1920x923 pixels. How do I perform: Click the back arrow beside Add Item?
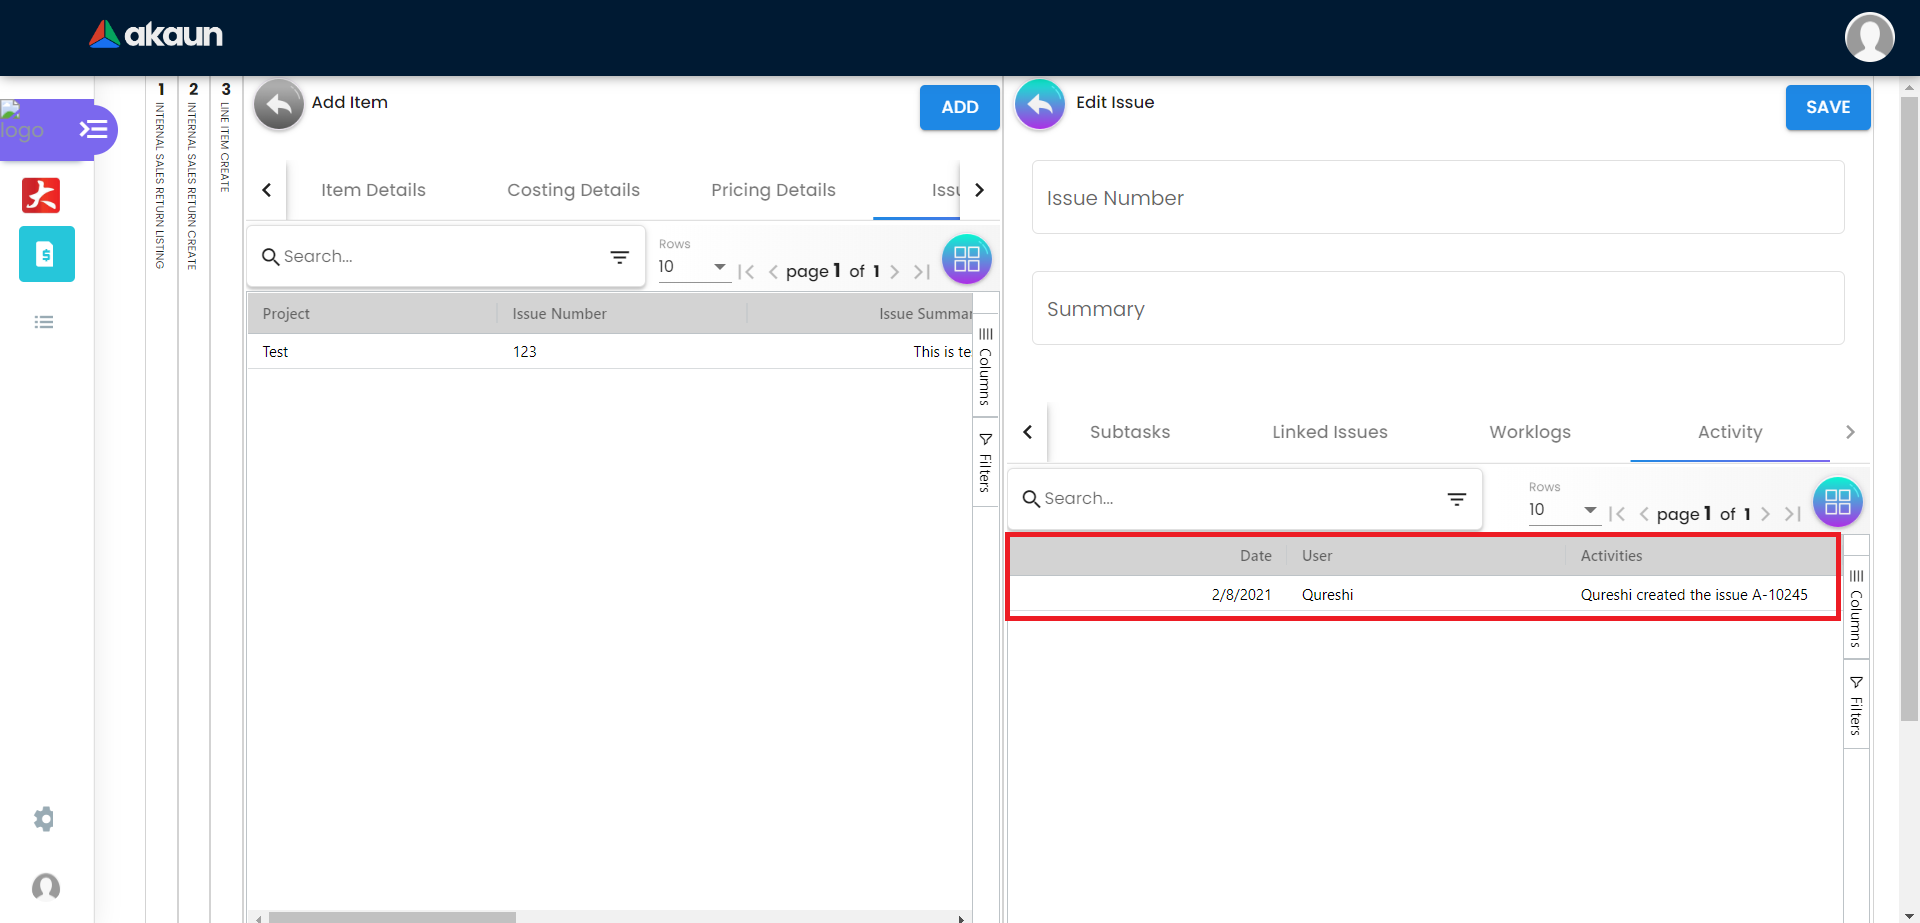tap(279, 105)
